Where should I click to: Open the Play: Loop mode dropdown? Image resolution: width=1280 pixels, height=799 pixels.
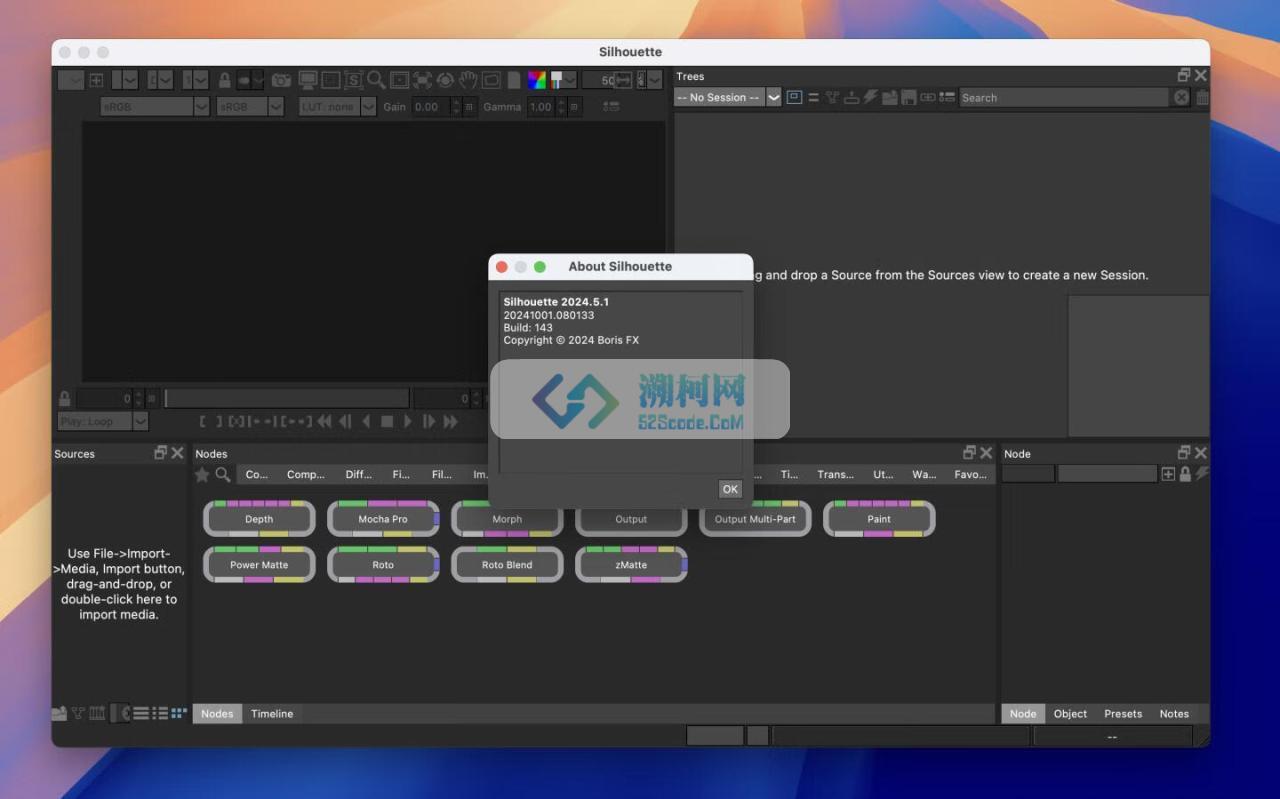(x=103, y=421)
